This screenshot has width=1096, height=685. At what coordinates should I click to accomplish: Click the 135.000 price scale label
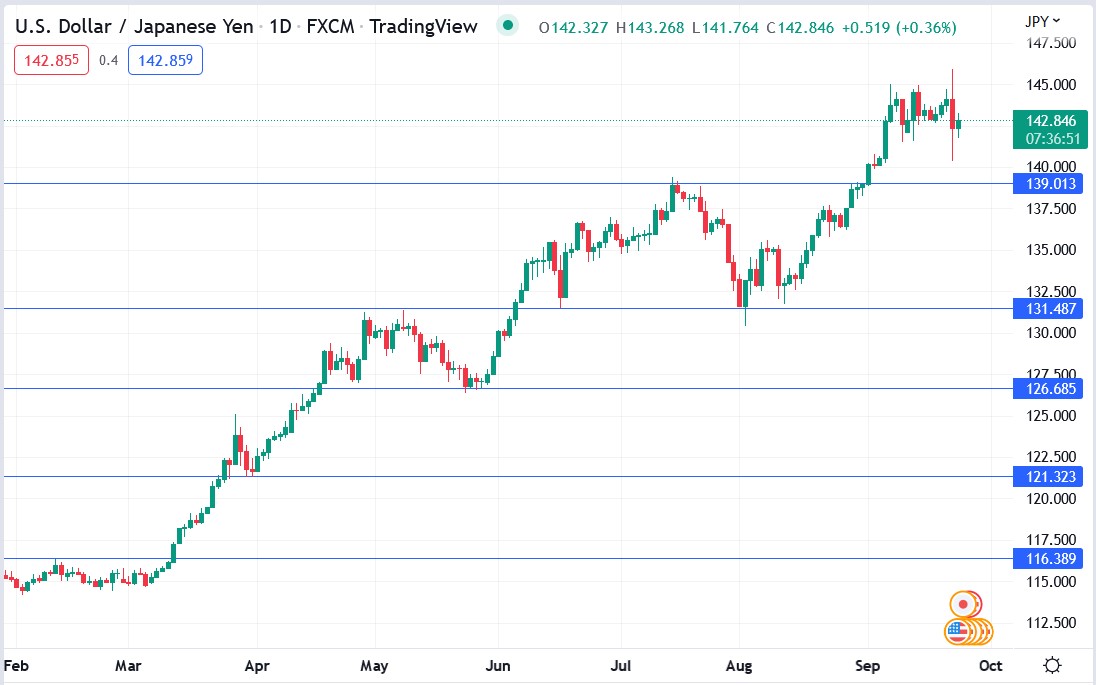pos(1051,250)
